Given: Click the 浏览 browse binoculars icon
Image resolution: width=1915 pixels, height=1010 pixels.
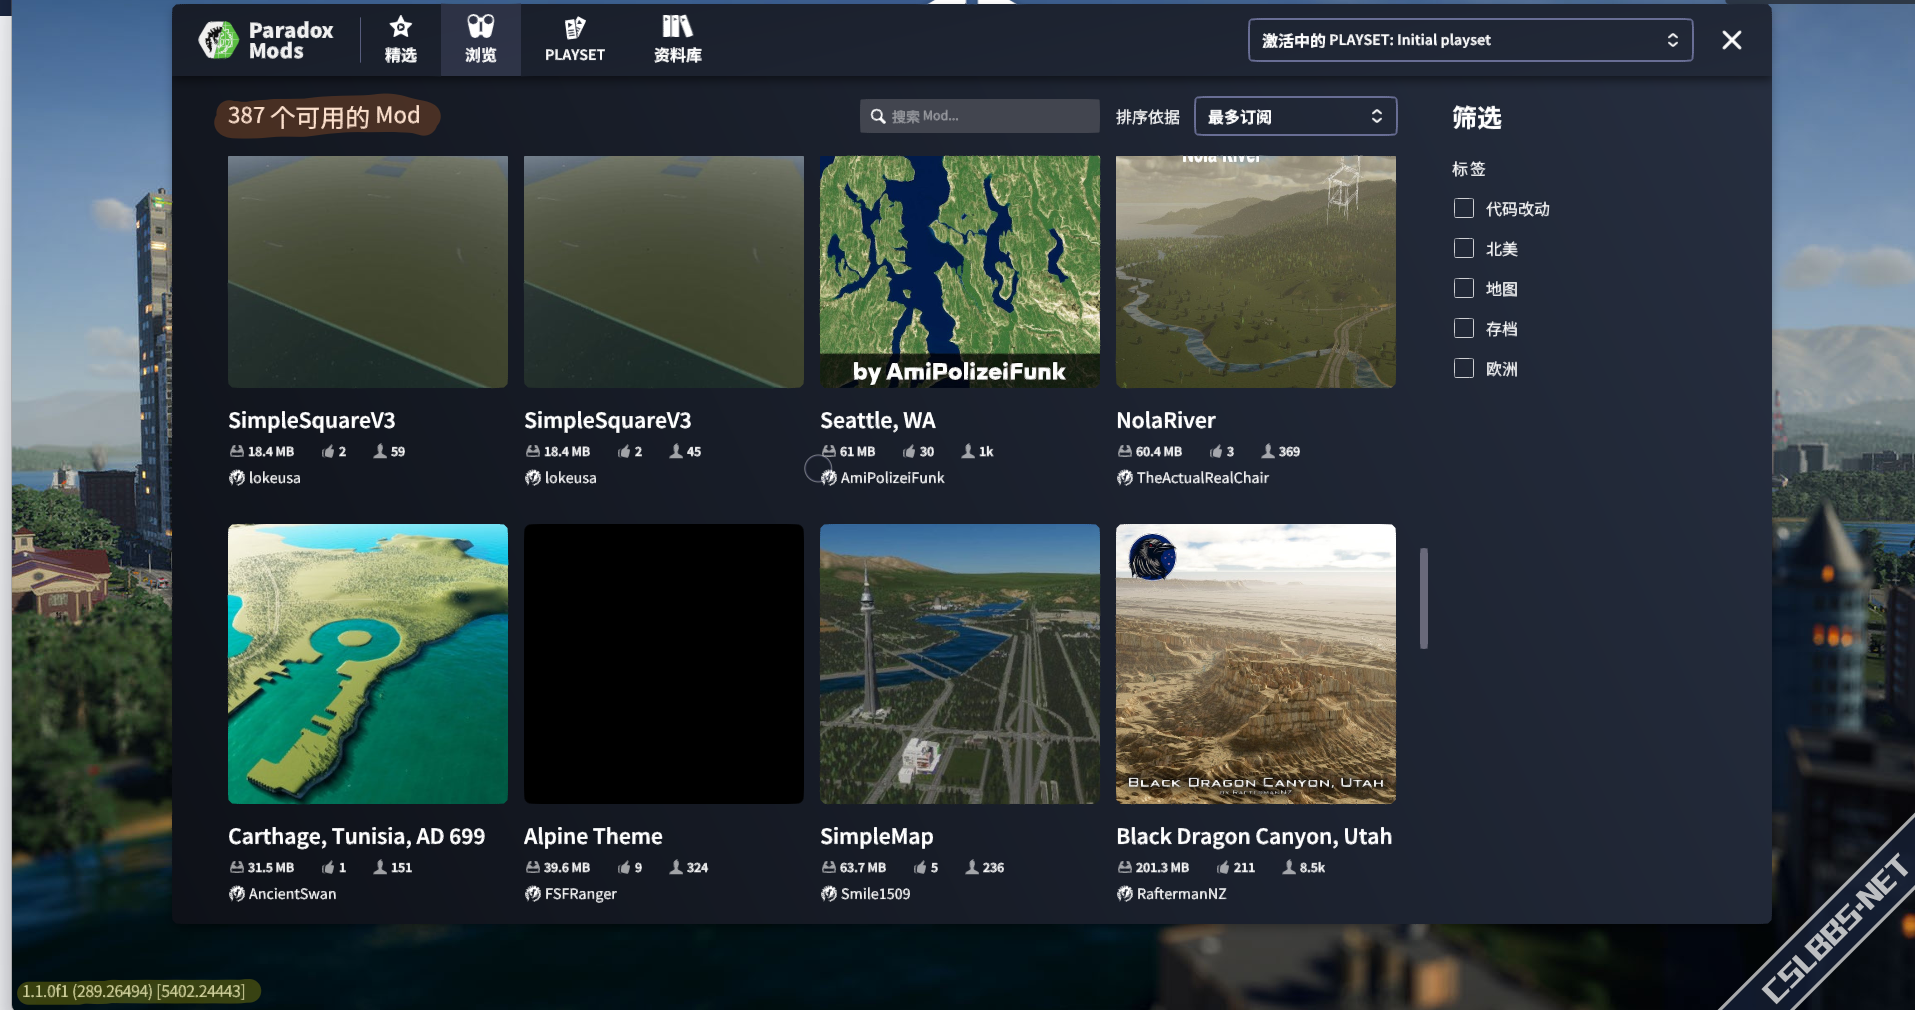Looking at the screenshot, I should [x=480, y=27].
